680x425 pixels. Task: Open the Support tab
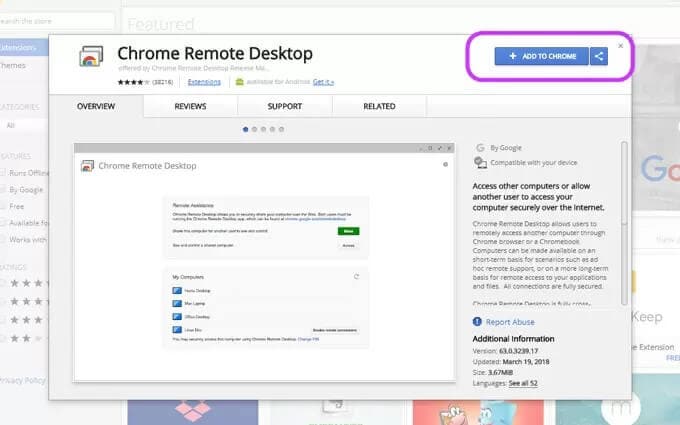point(285,106)
